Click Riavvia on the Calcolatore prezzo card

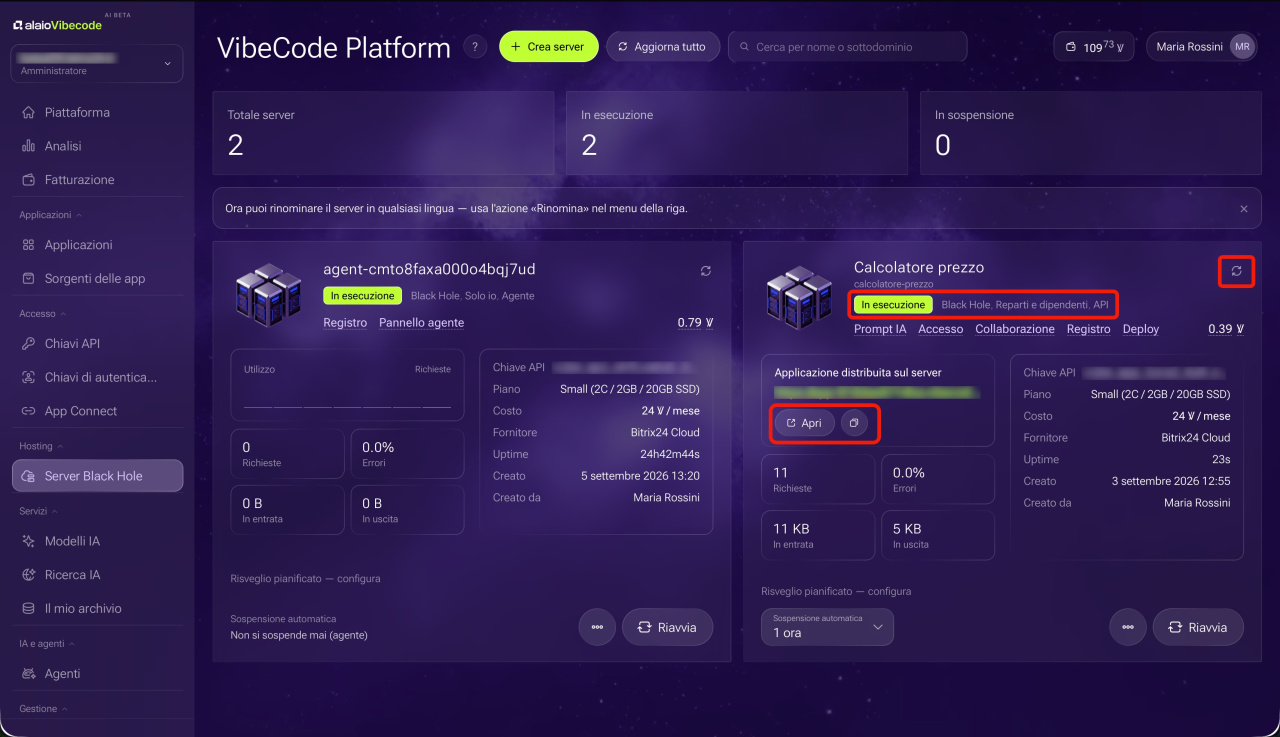coord(1198,627)
